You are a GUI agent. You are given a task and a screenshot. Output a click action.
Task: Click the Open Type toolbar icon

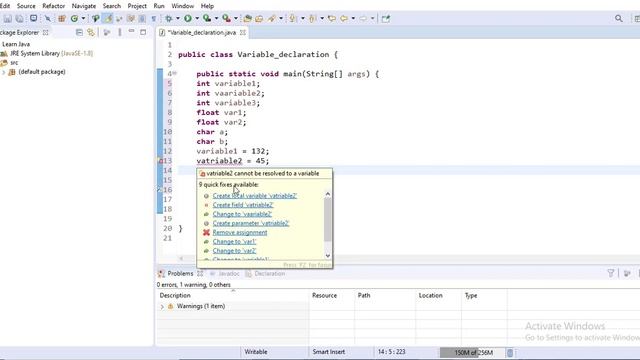tap(96, 18)
